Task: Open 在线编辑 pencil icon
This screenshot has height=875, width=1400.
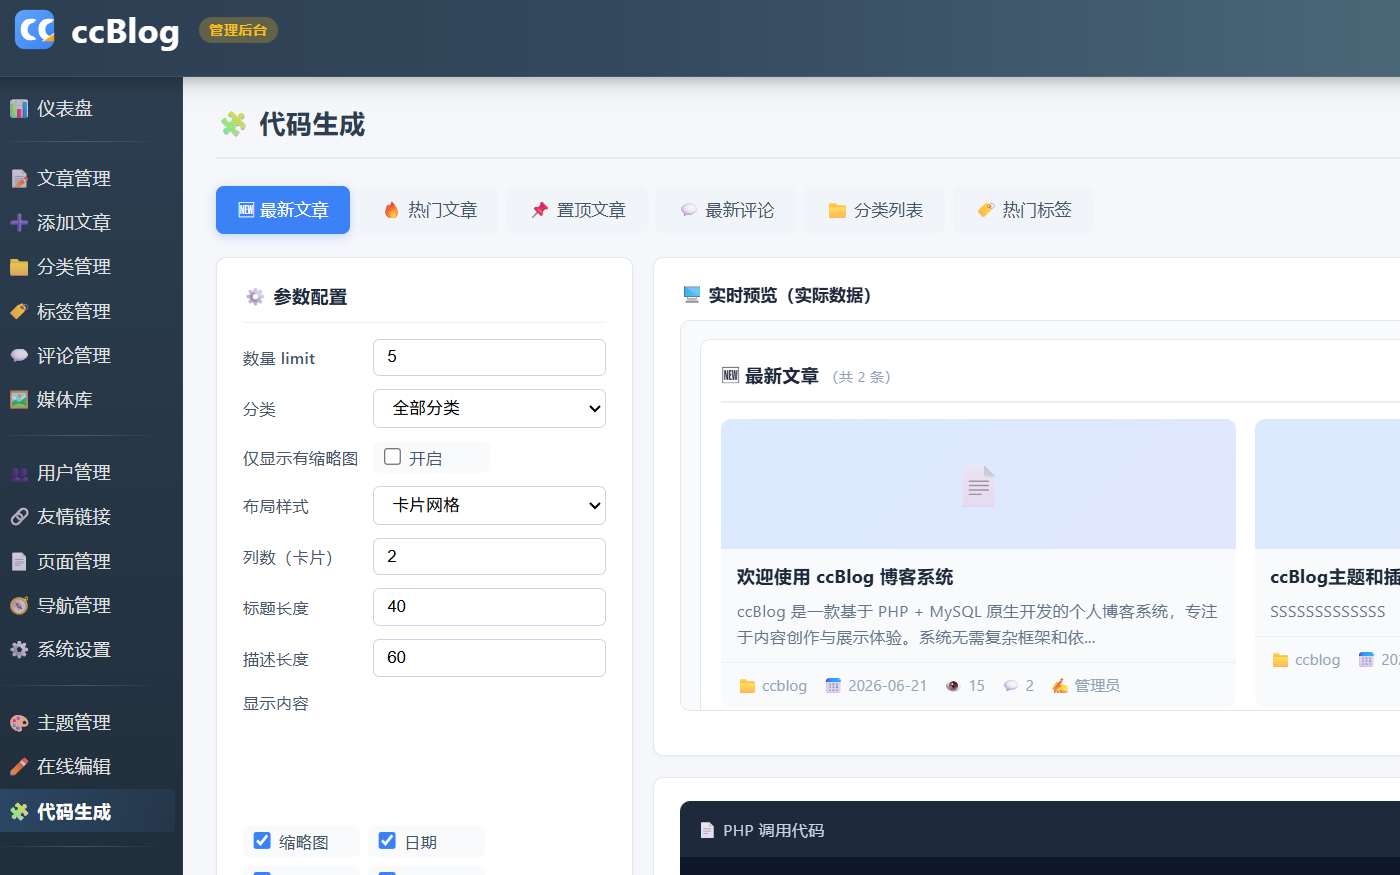Action: pyautogui.click(x=19, y=767)
